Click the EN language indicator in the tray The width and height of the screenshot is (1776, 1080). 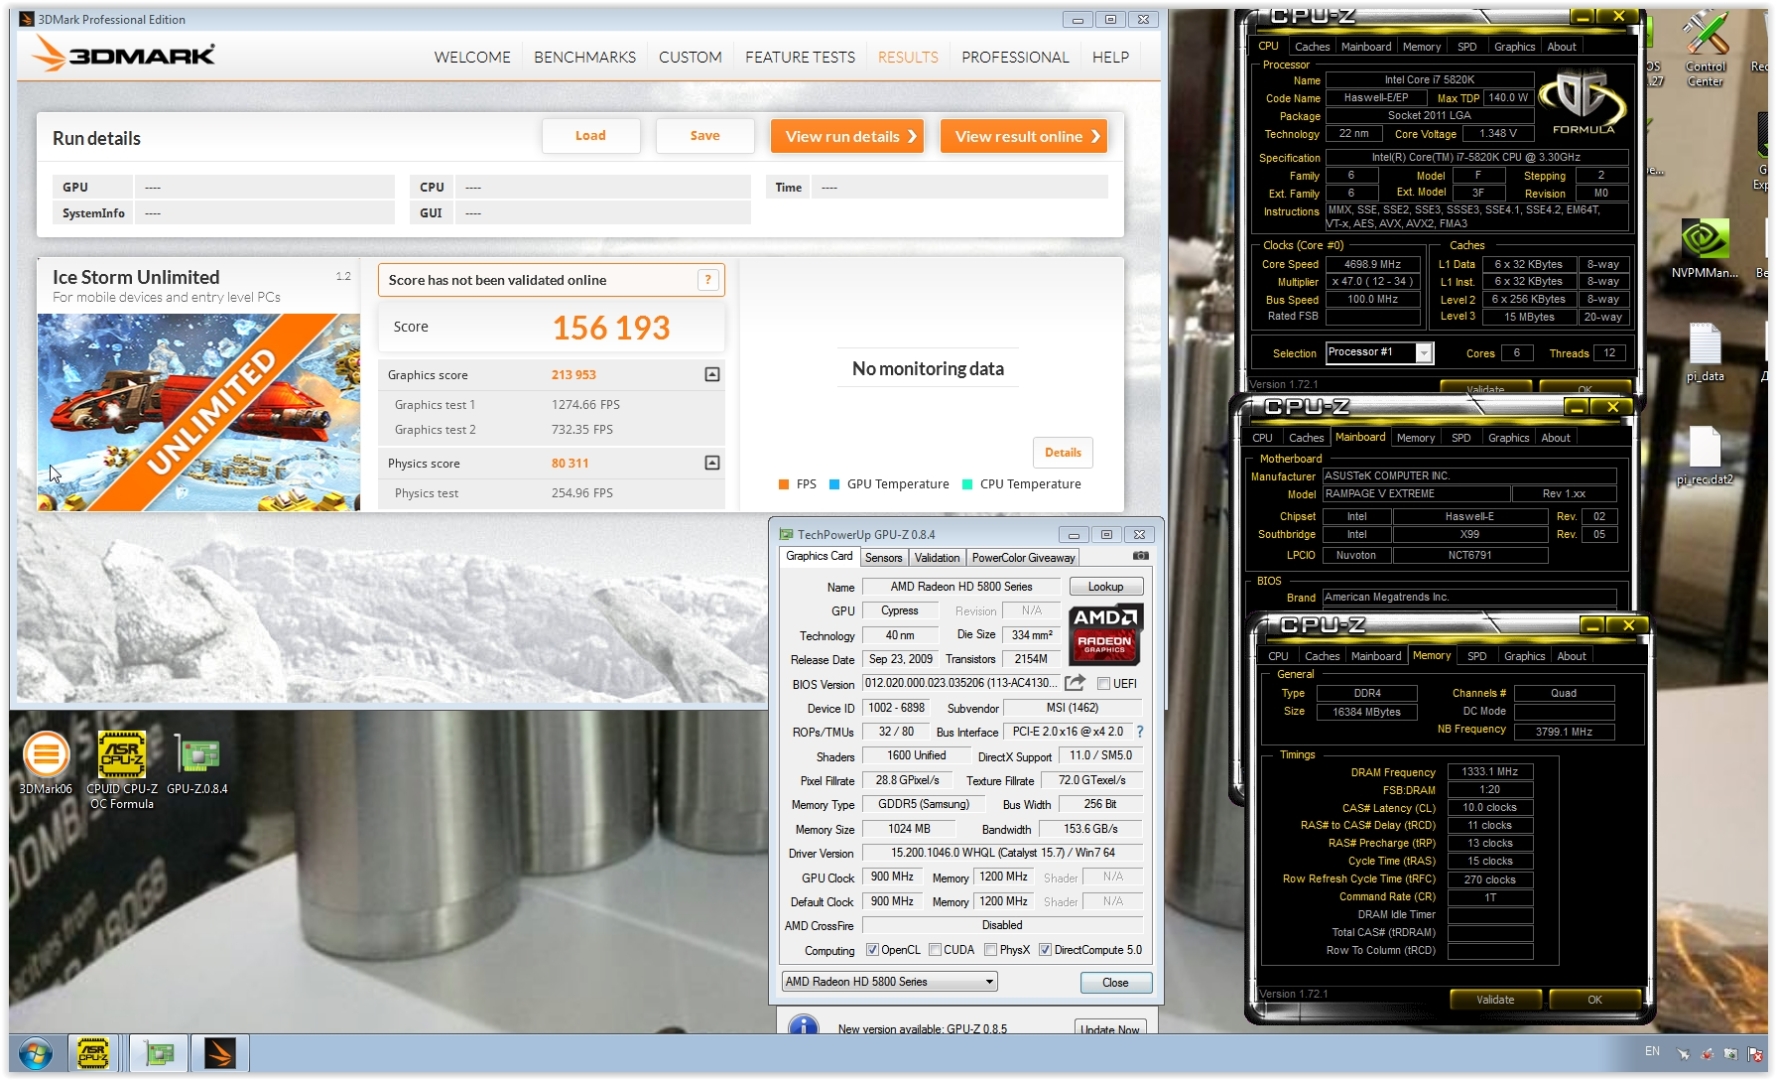1652,1051
